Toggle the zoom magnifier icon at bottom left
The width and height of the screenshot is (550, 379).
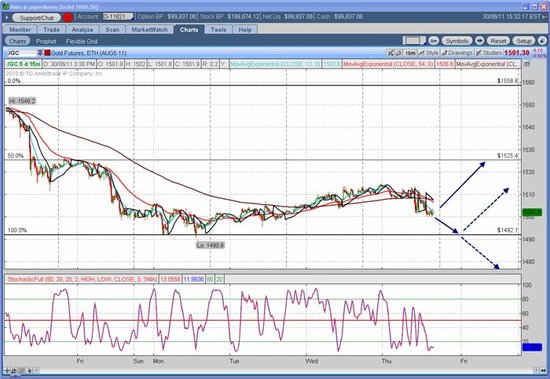pos(14,370)
